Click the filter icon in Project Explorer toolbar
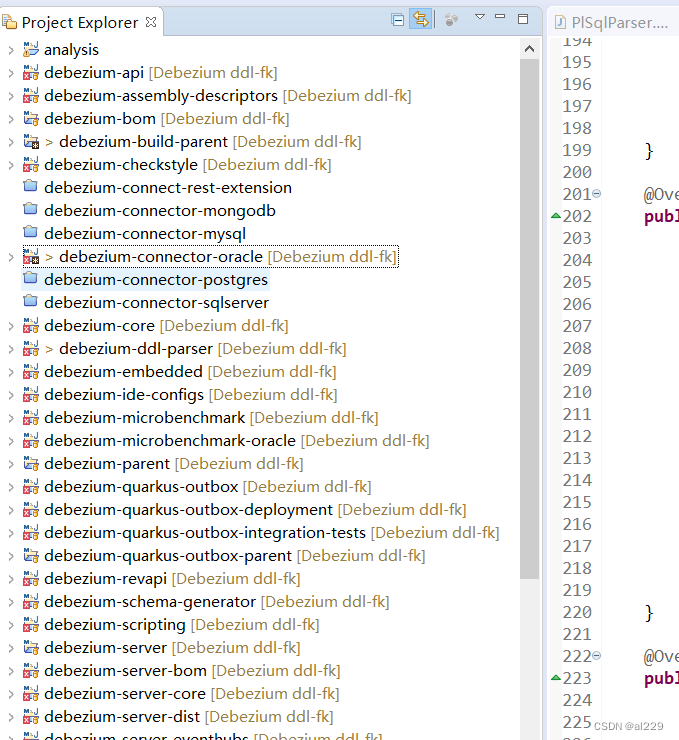This screenshot has width=679, height=740. tap(451, 20)
